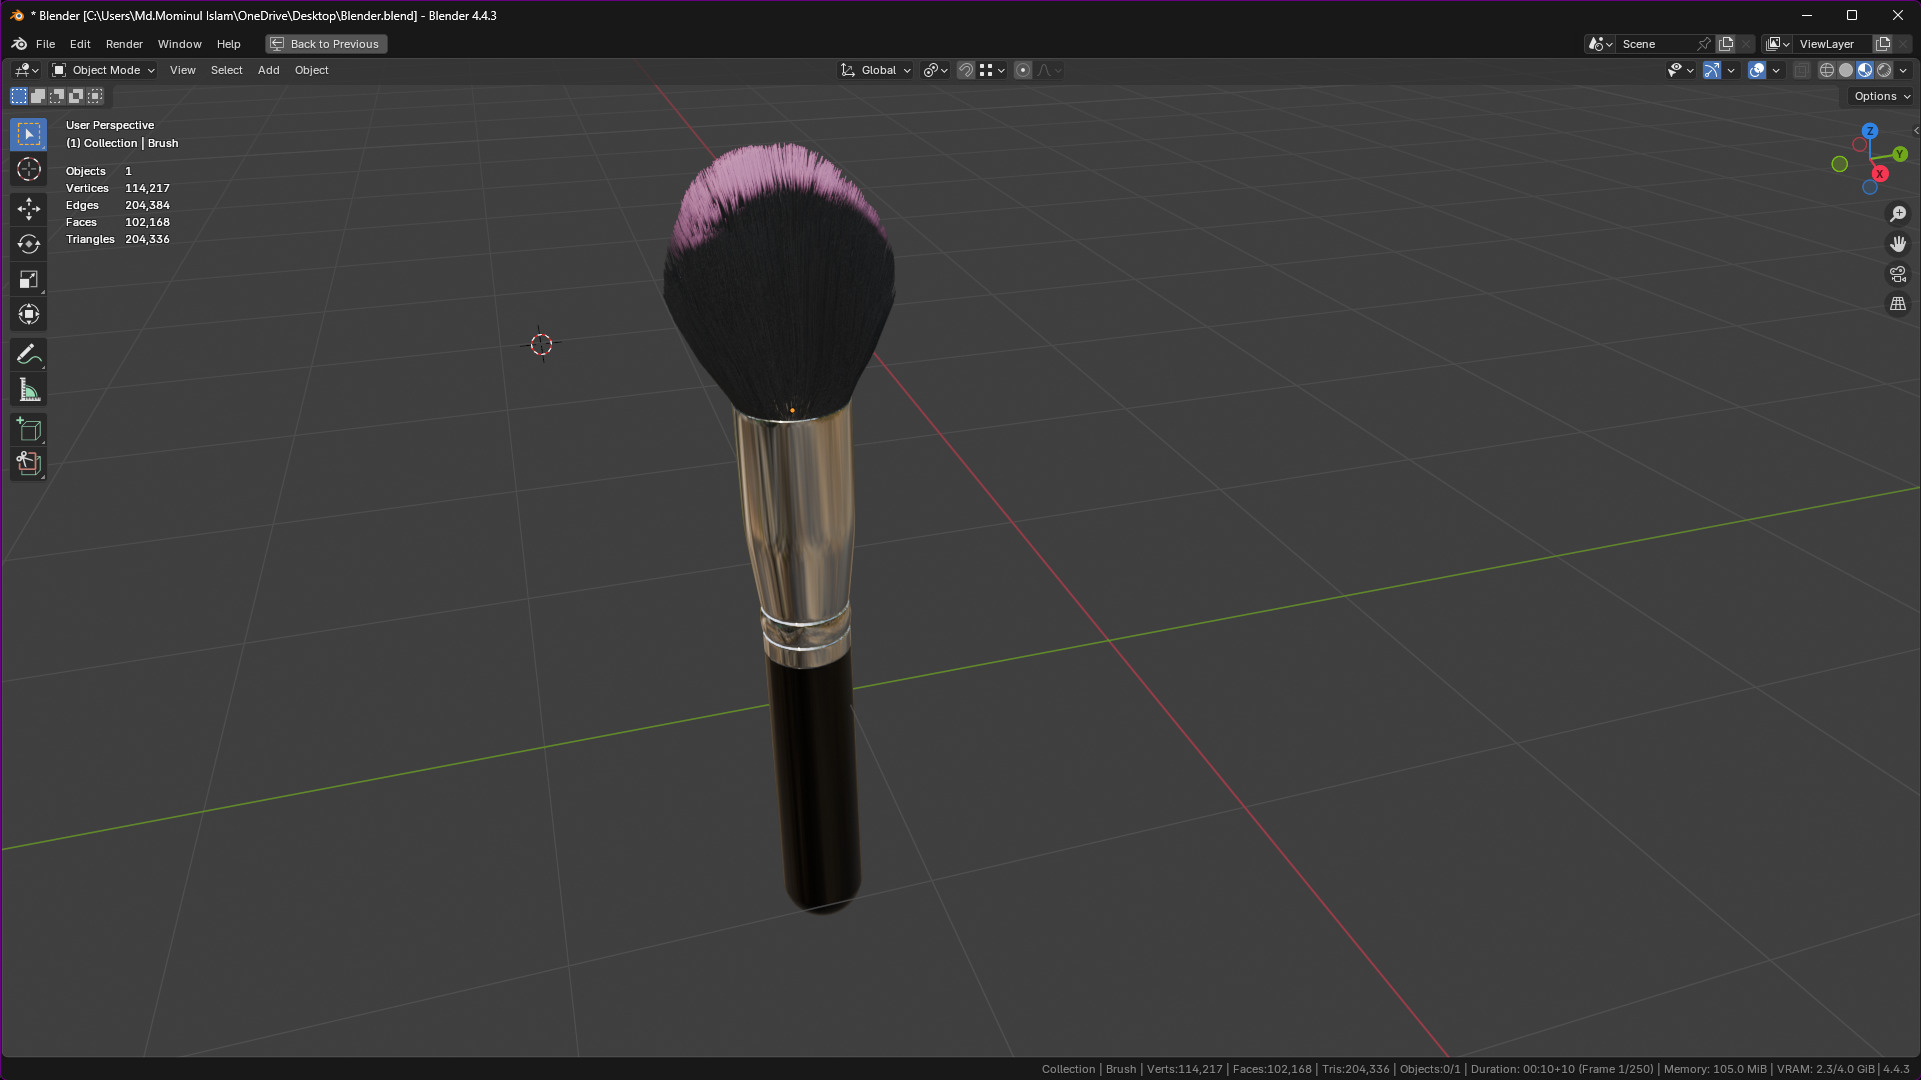Viewport: 1921px width, 1080px height.
Task: Click the Back to Previous button
Action: (x=326, y=44)
